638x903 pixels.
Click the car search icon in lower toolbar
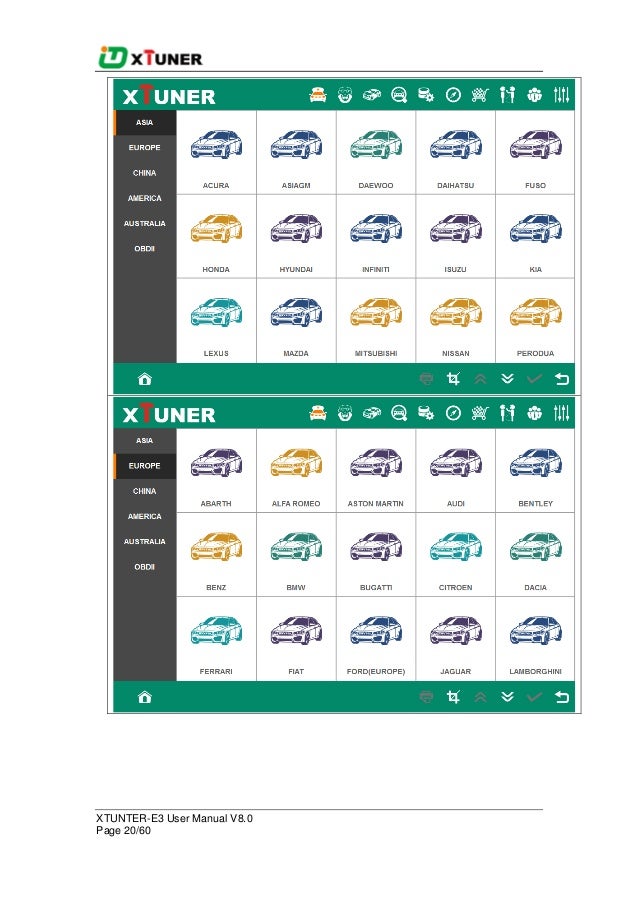pyautogui.click(x=399, y=413)
